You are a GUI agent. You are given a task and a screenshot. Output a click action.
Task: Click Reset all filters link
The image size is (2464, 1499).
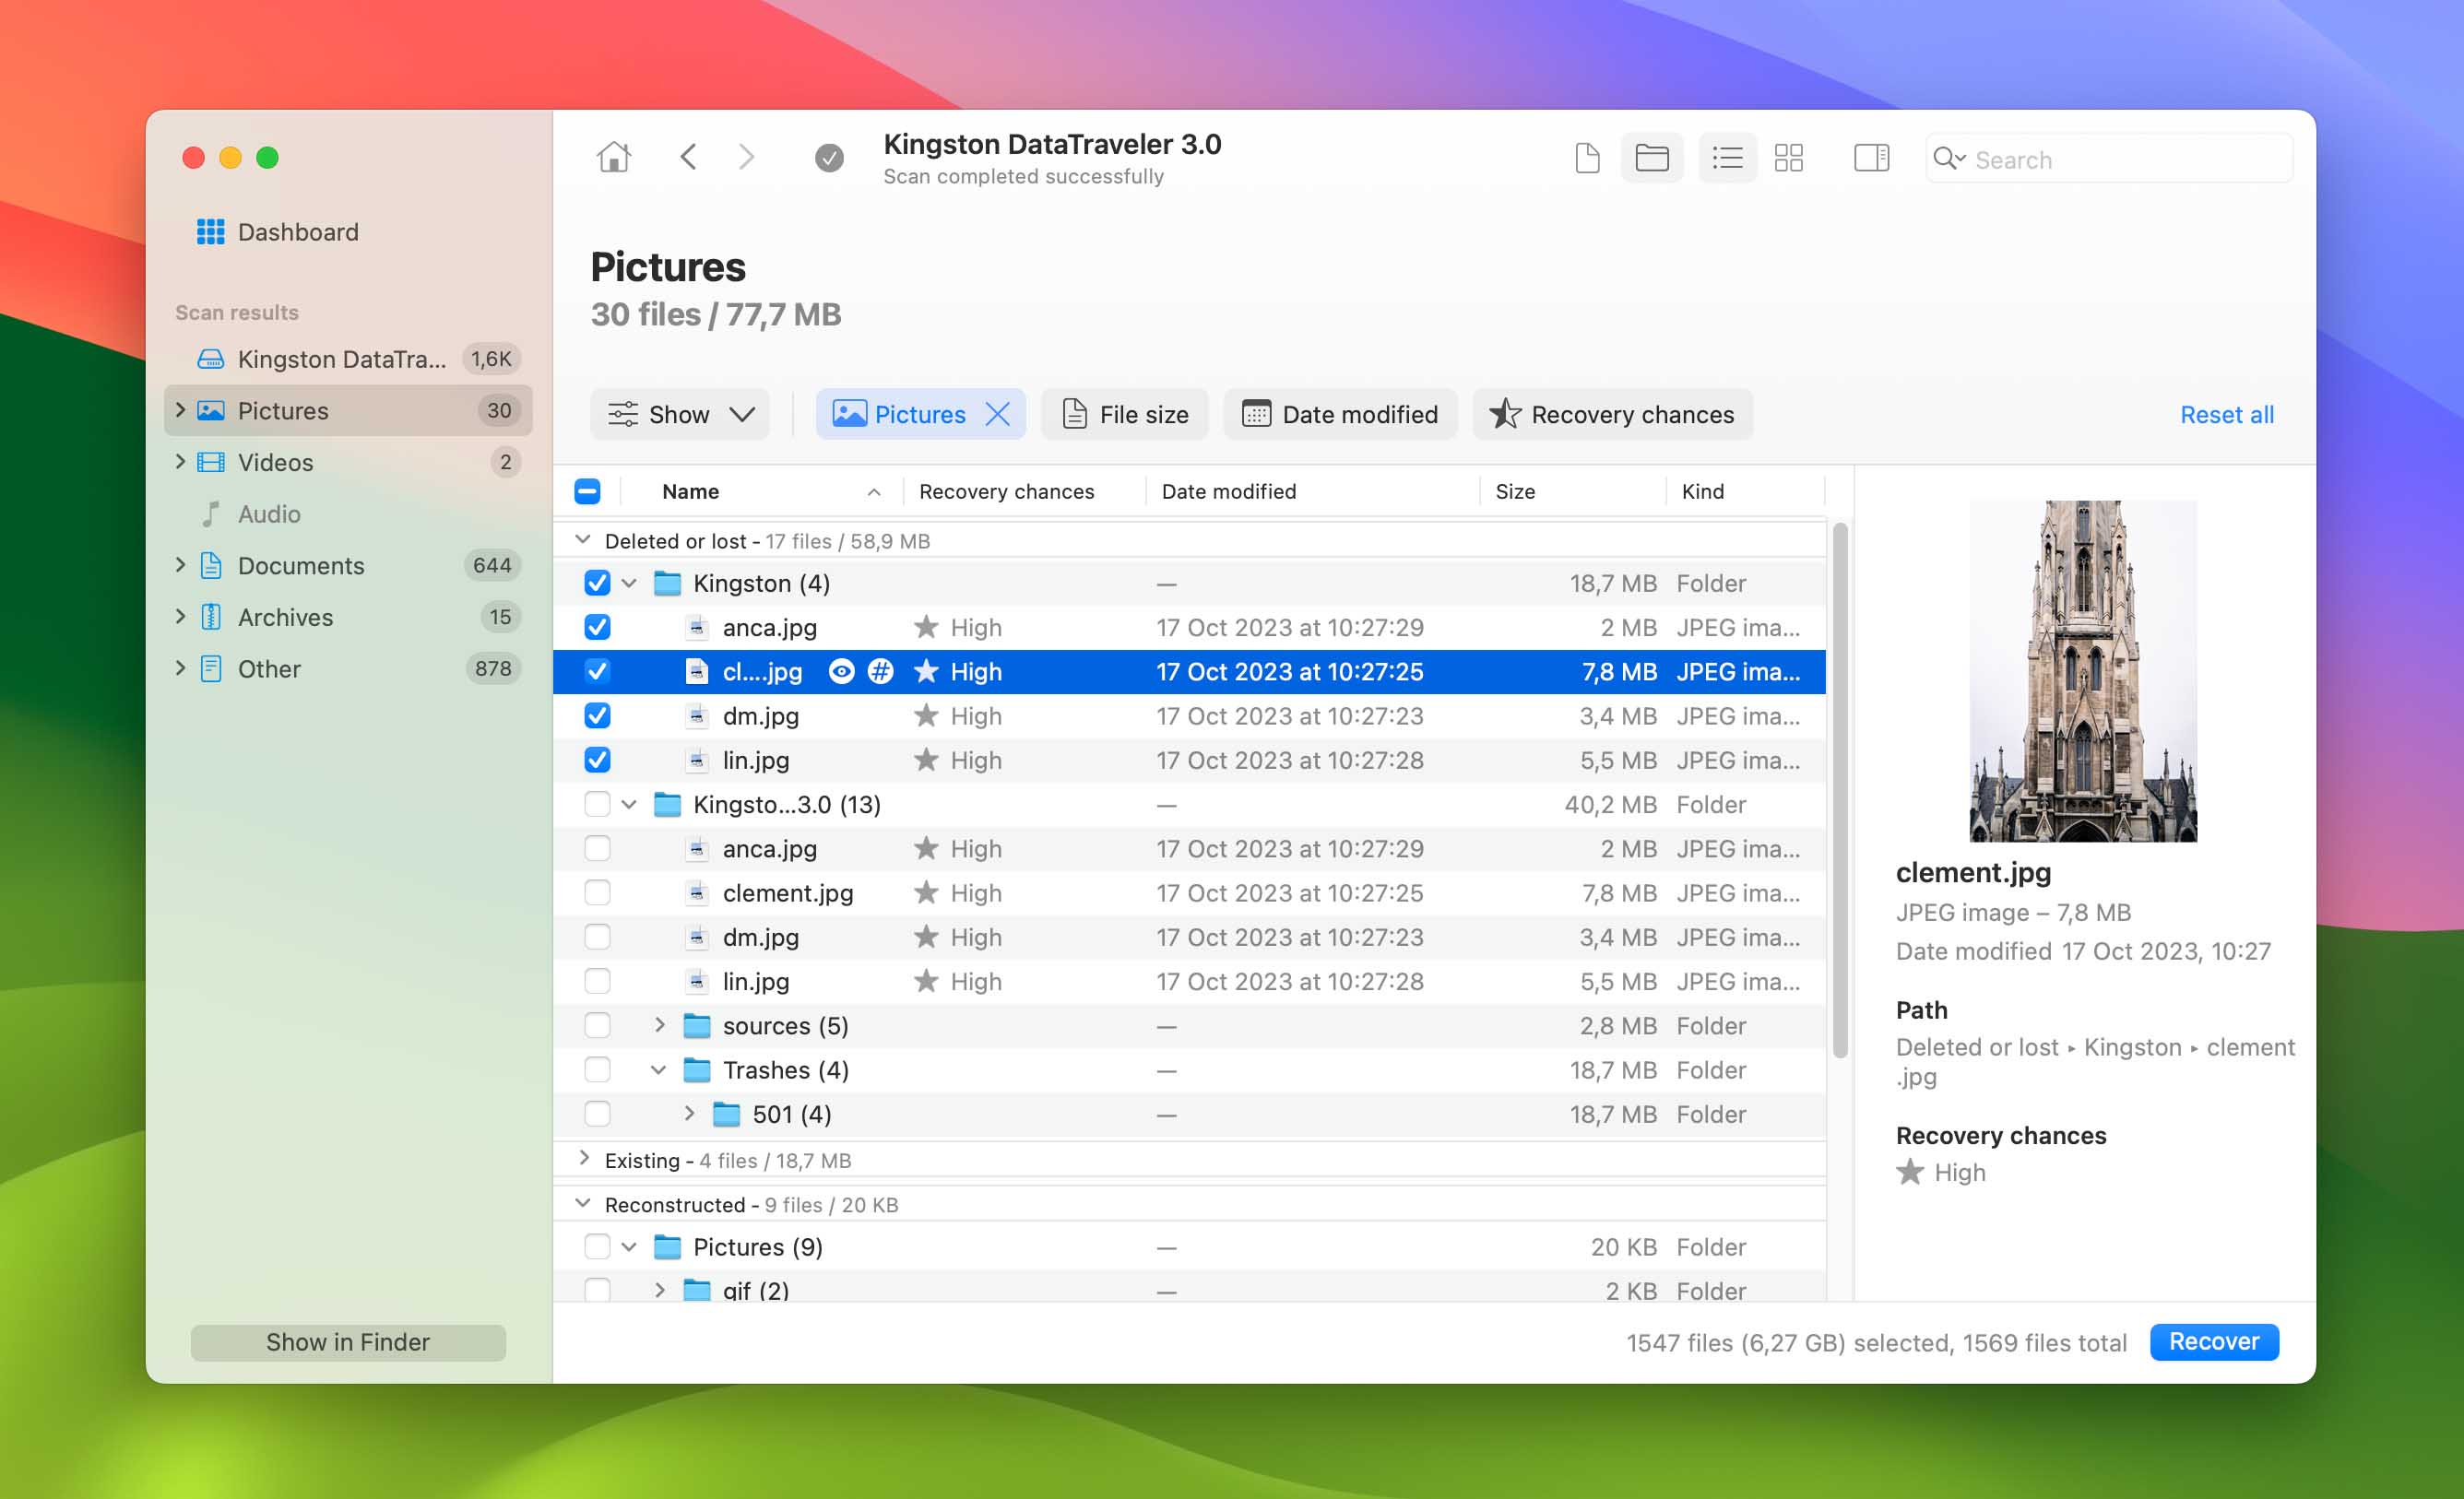[2226, 414]
